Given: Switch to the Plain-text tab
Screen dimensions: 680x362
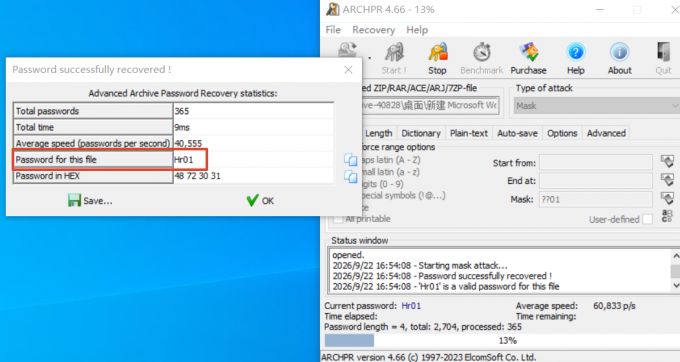Looking at the screenshot, I should click(469, 133).
